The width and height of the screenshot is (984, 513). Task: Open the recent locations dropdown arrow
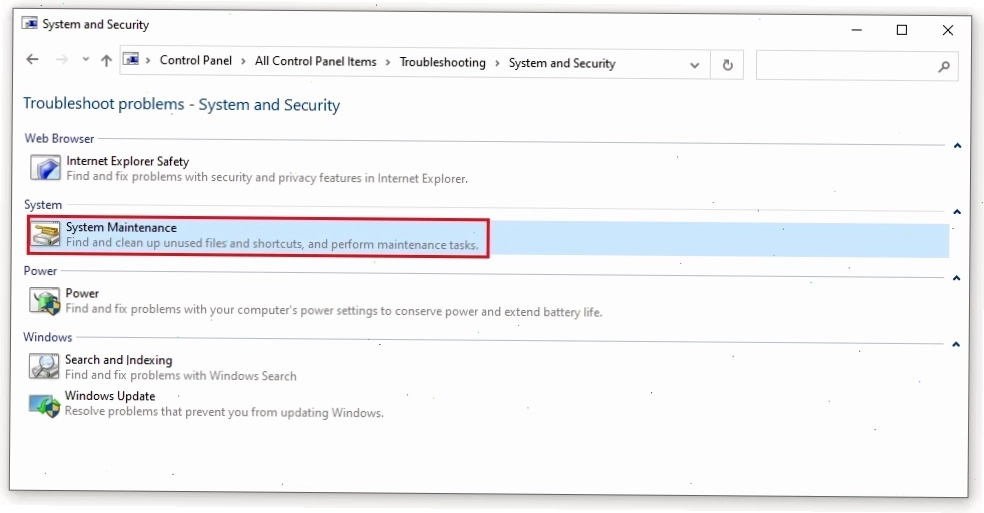85,60
